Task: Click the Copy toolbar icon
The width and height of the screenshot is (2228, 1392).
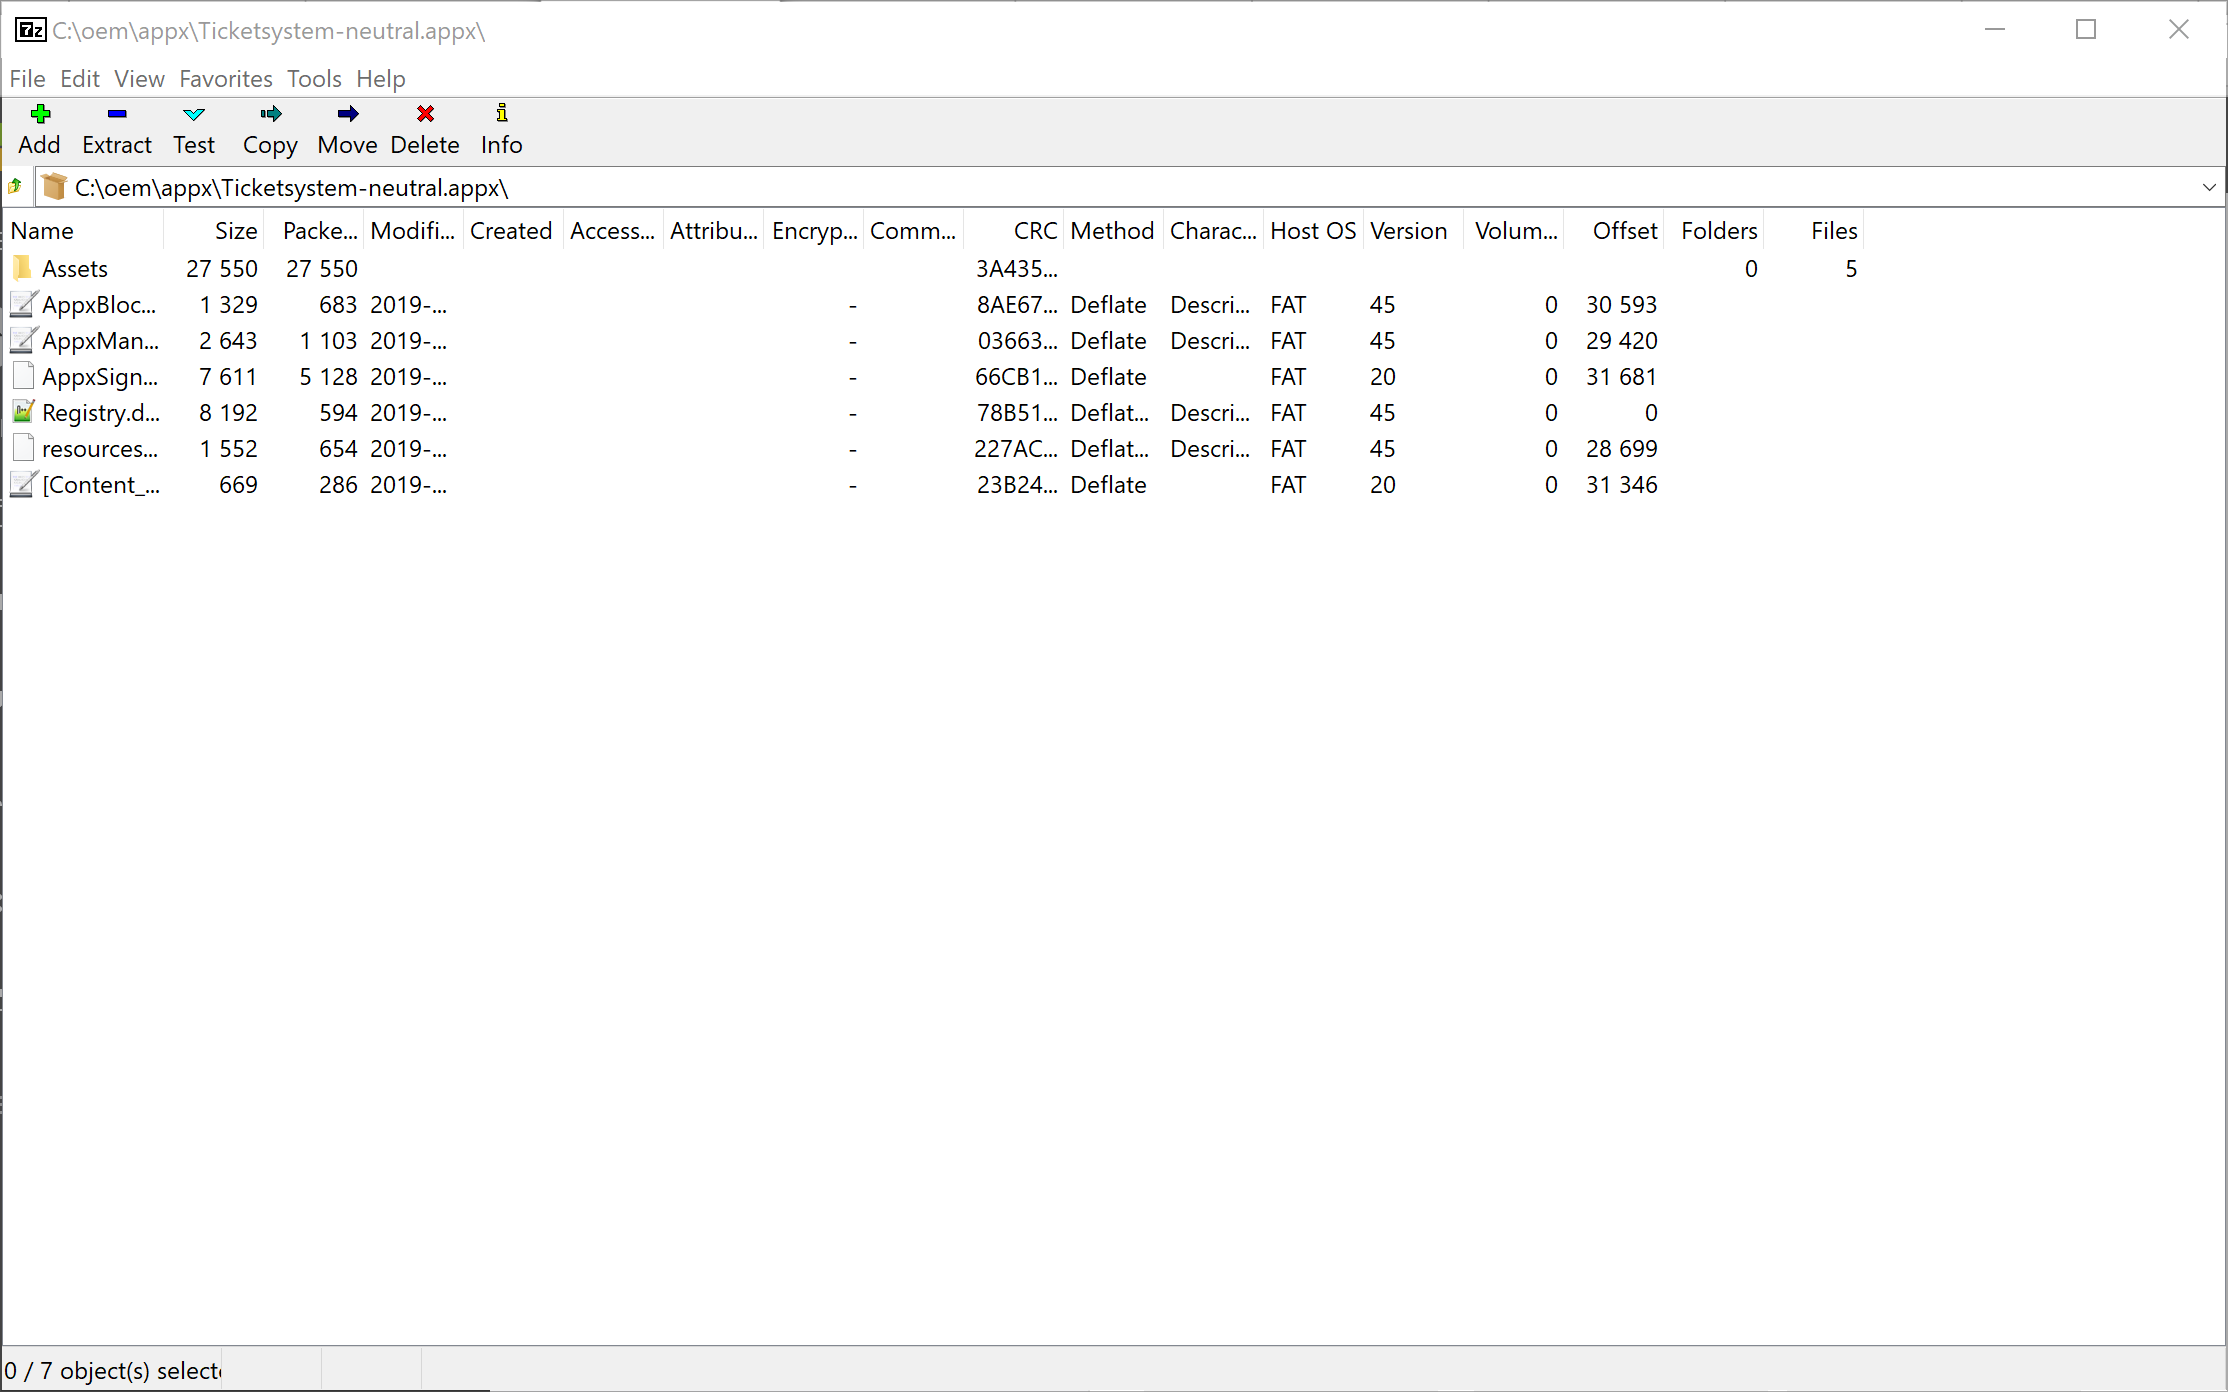Action: (x=268, y=128)
